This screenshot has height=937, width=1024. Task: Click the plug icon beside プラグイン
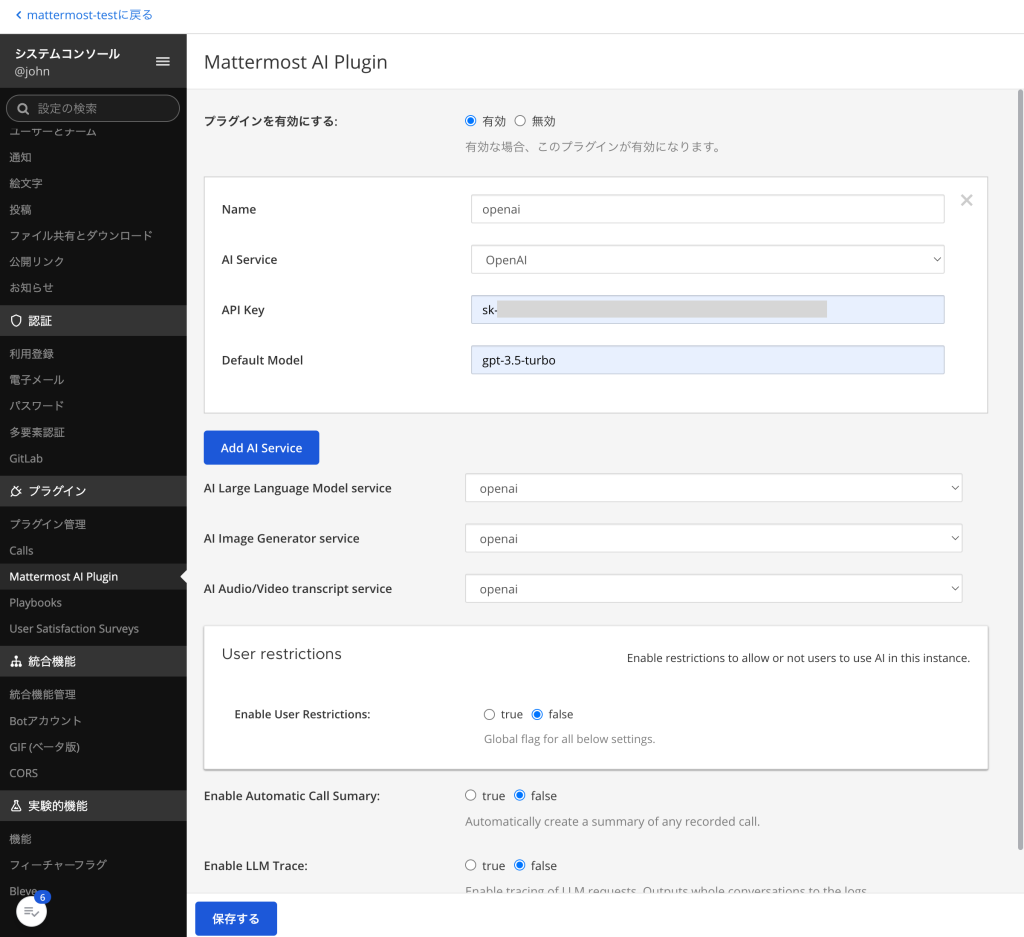(x=16, y=491)
